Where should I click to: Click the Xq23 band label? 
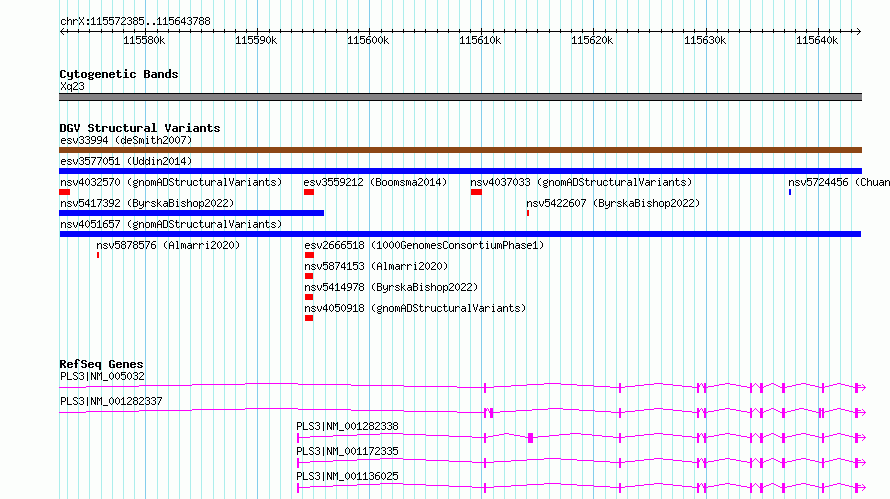tap(72, 86)
